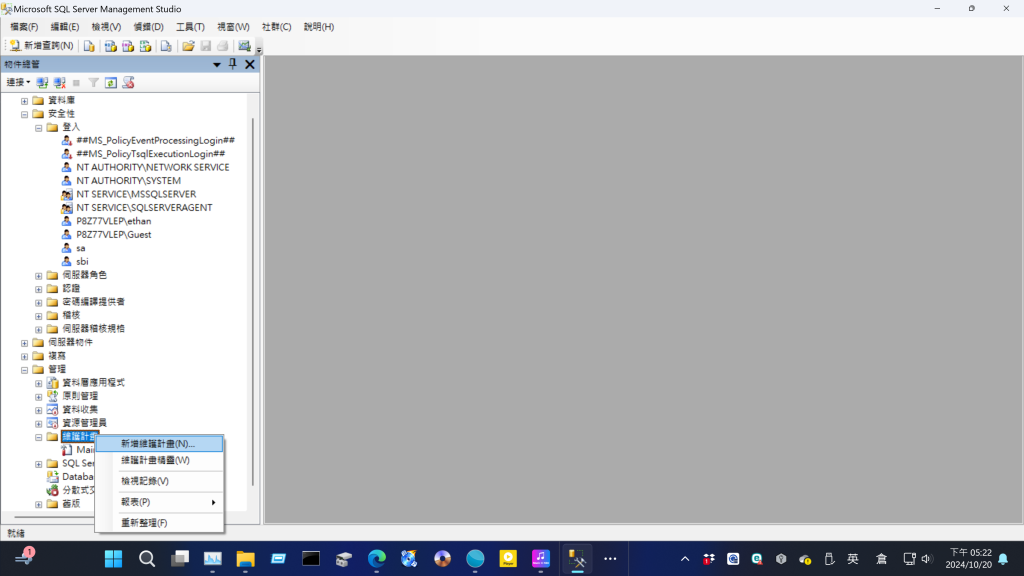
Task: Open the 工具(T) menu in menu bar
Action: click(190, 27)
